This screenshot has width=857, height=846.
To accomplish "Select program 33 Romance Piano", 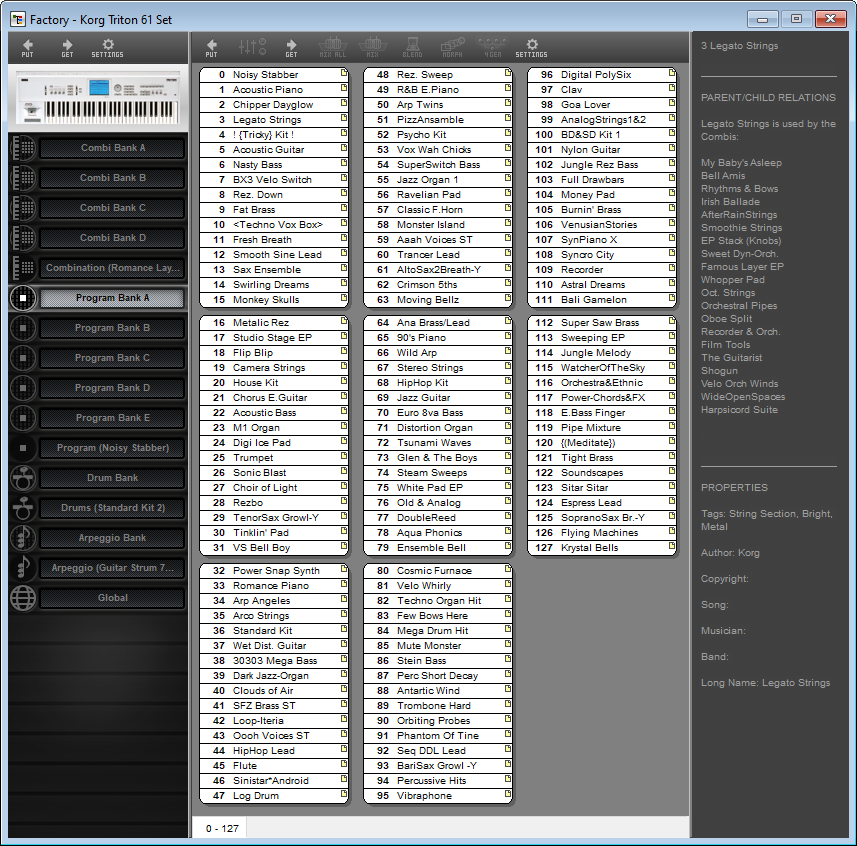I will coord(274,586).
